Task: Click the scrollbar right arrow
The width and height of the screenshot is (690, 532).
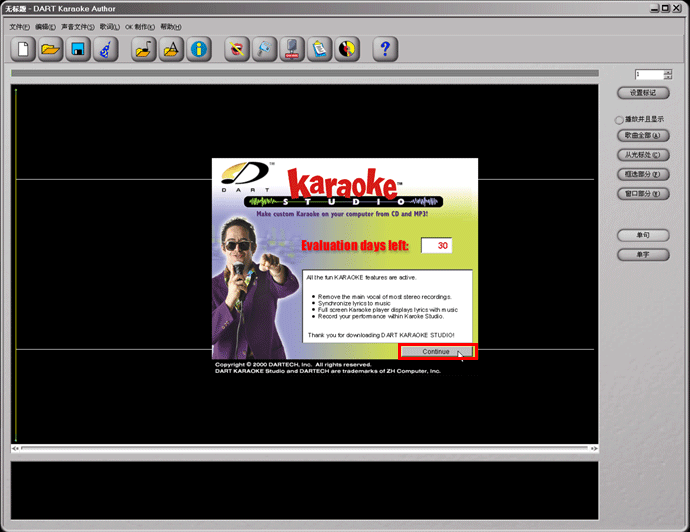Action: point(594,448)
